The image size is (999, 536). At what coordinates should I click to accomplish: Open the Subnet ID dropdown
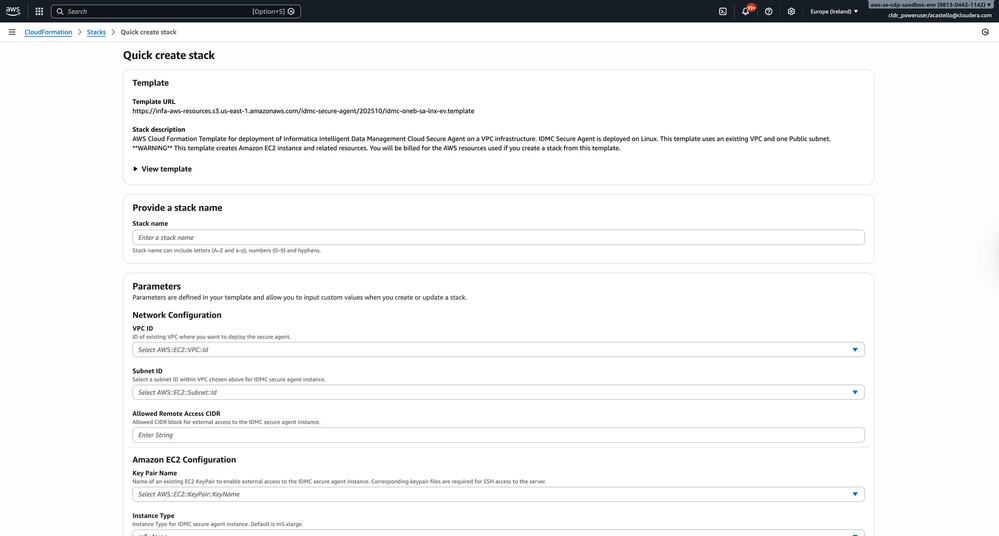498,393
